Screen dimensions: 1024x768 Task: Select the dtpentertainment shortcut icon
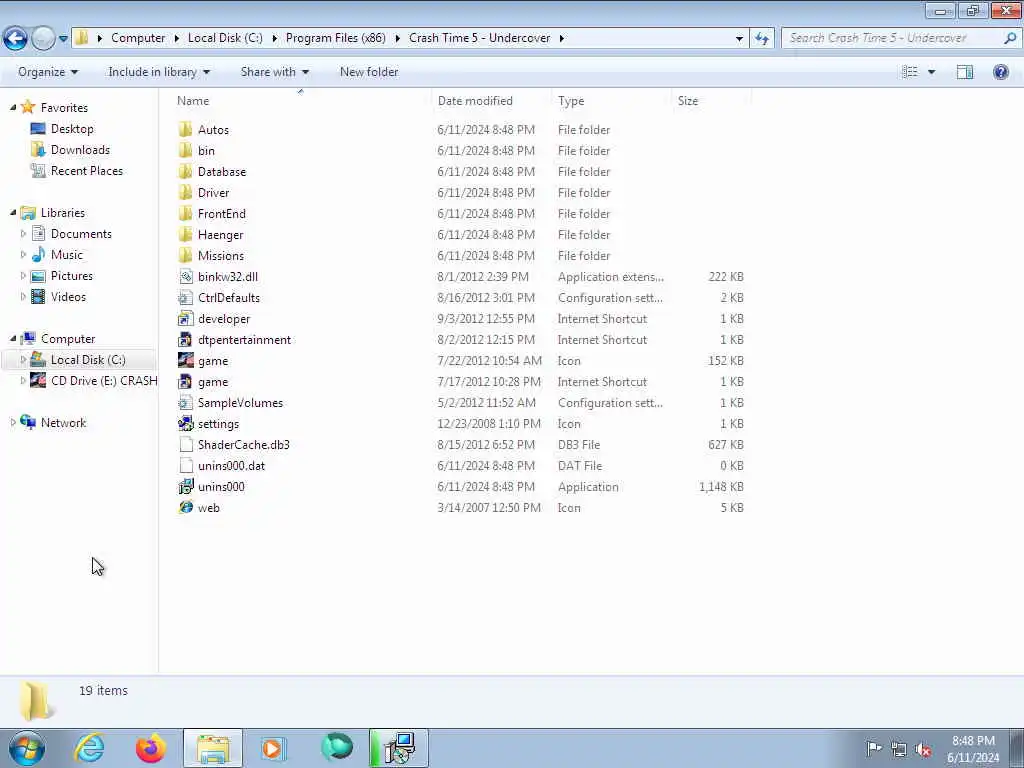point(186,340)
